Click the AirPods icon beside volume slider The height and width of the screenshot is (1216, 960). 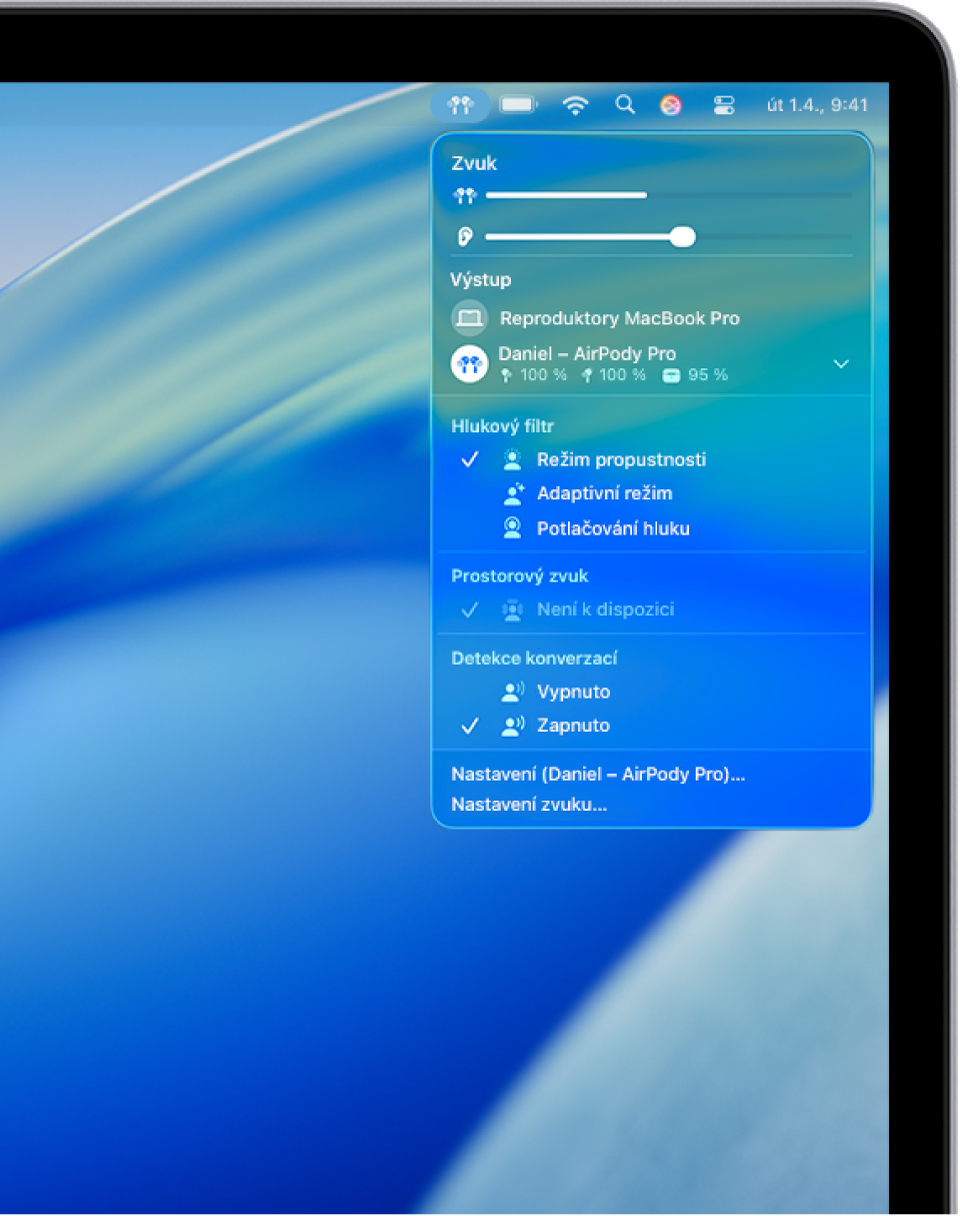(x=464, y=196)
